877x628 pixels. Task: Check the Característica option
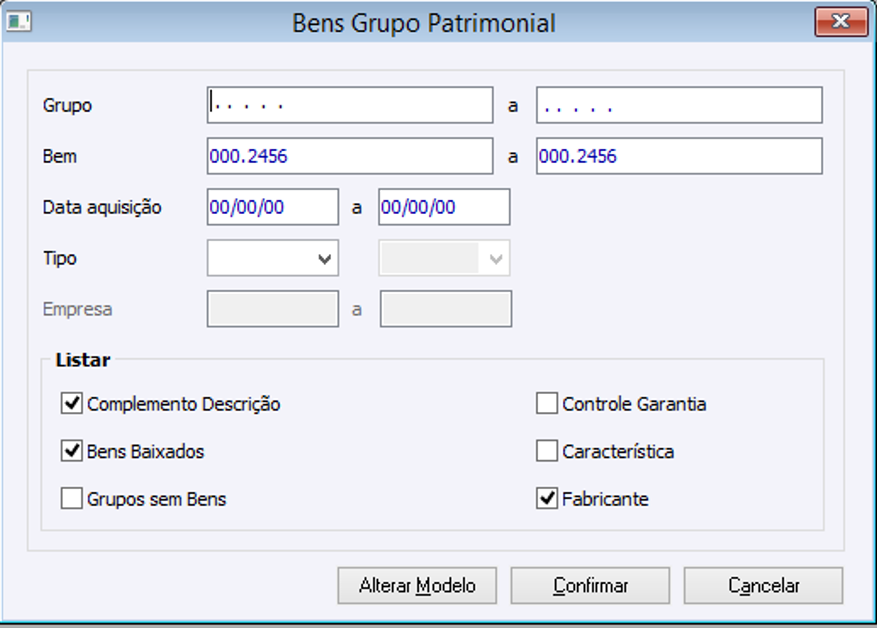[547, 451]
